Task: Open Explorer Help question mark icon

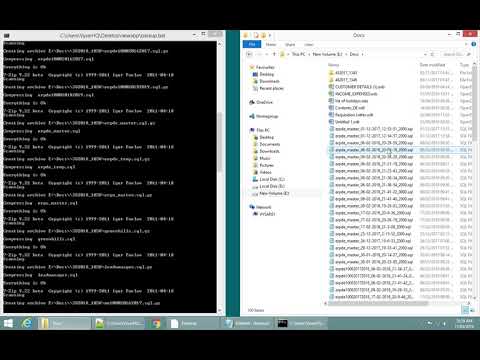Action: (473, 44)
